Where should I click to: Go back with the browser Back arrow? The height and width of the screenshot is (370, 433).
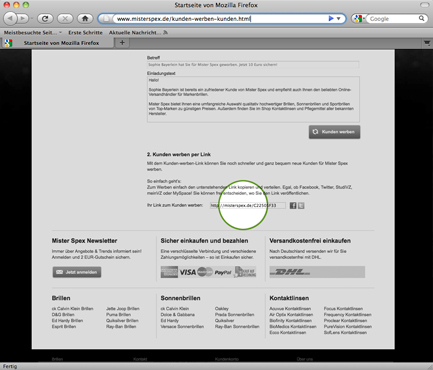(x=11, y=18)
